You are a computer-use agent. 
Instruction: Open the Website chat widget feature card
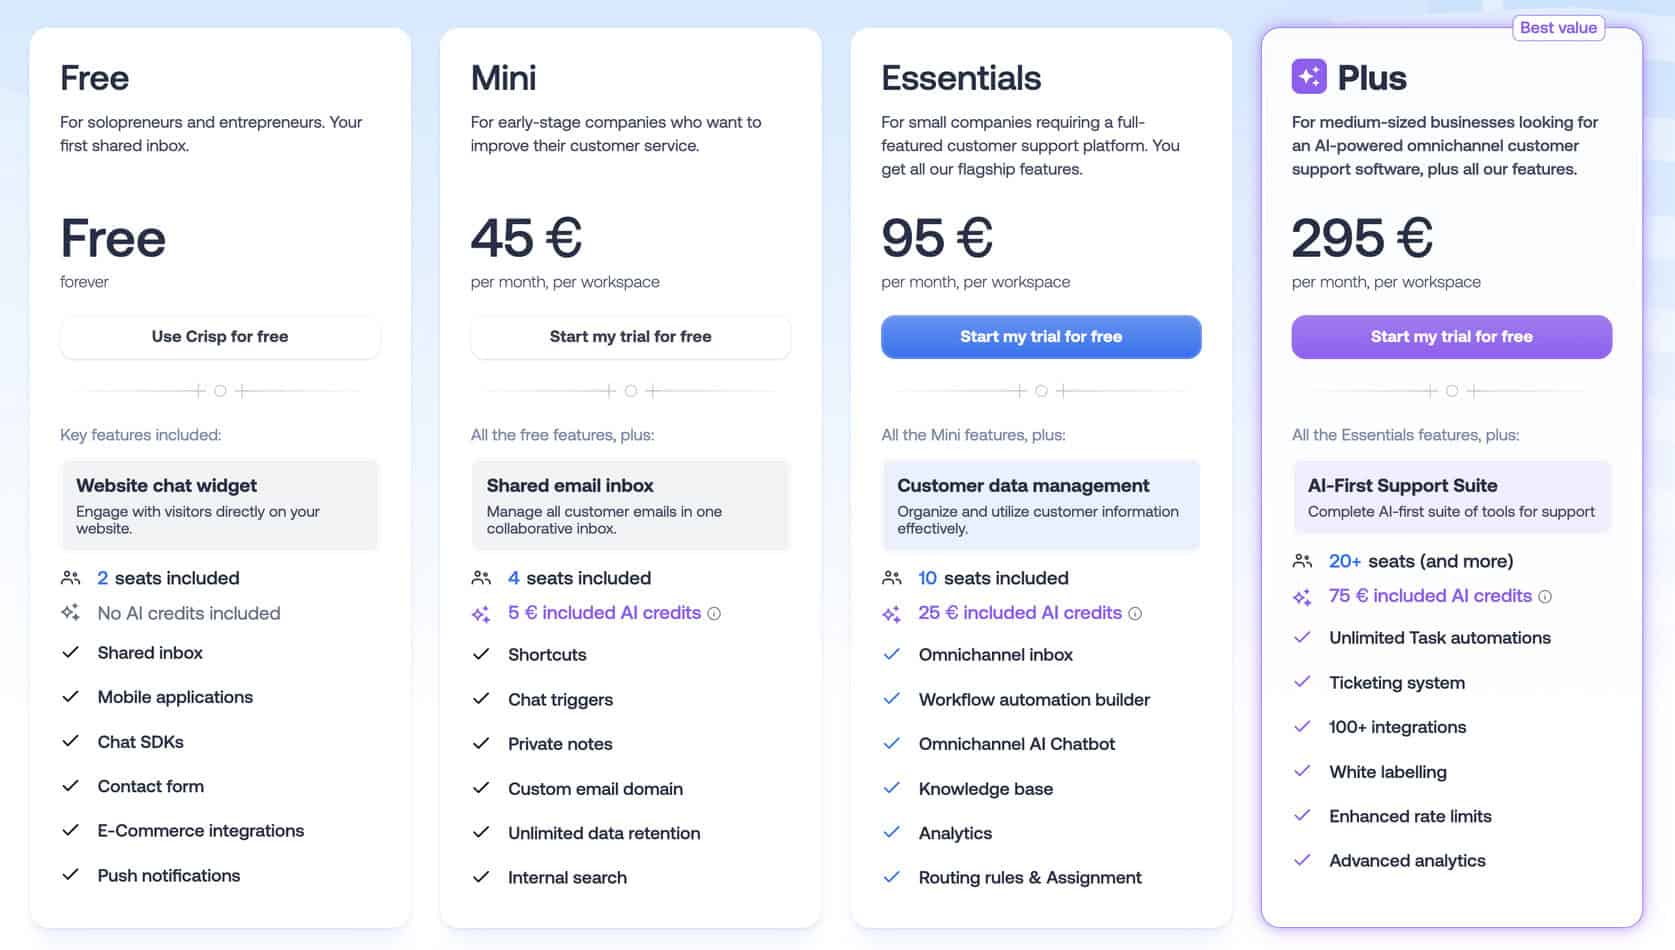point(220,505)
